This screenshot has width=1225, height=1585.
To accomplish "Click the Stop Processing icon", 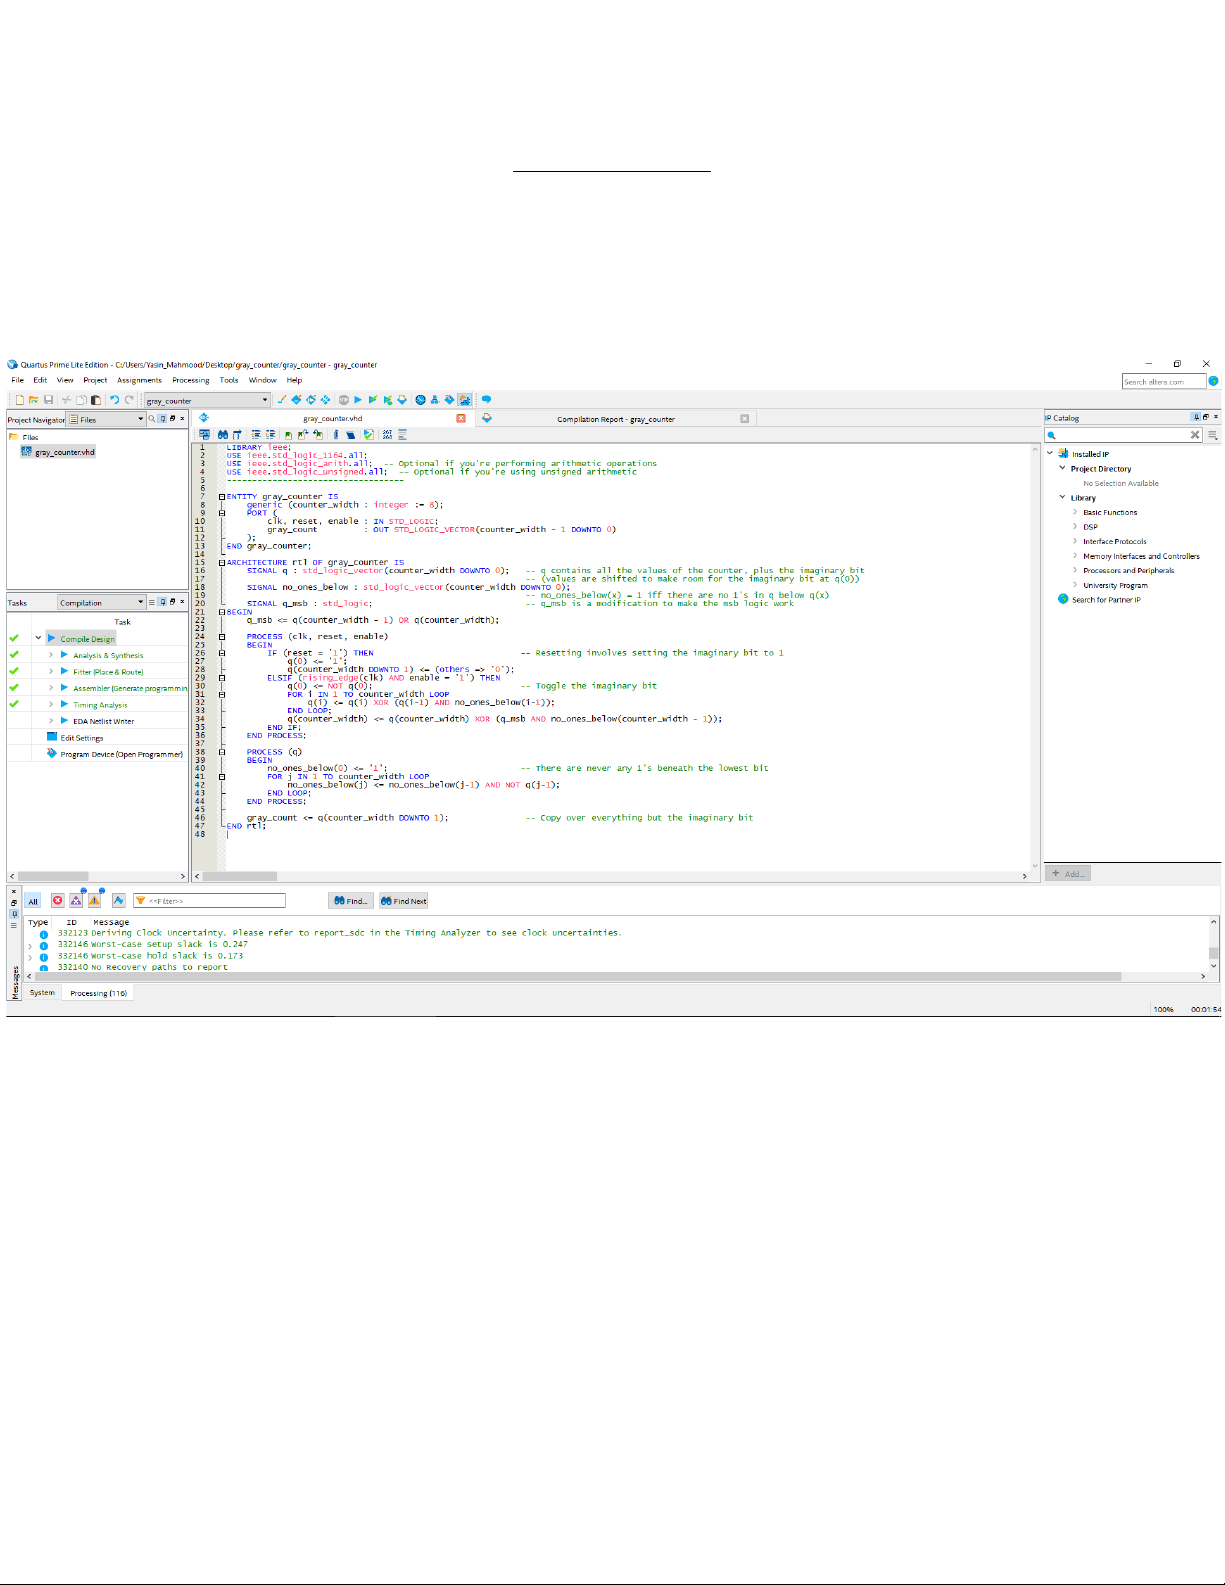I will [344, 400].
